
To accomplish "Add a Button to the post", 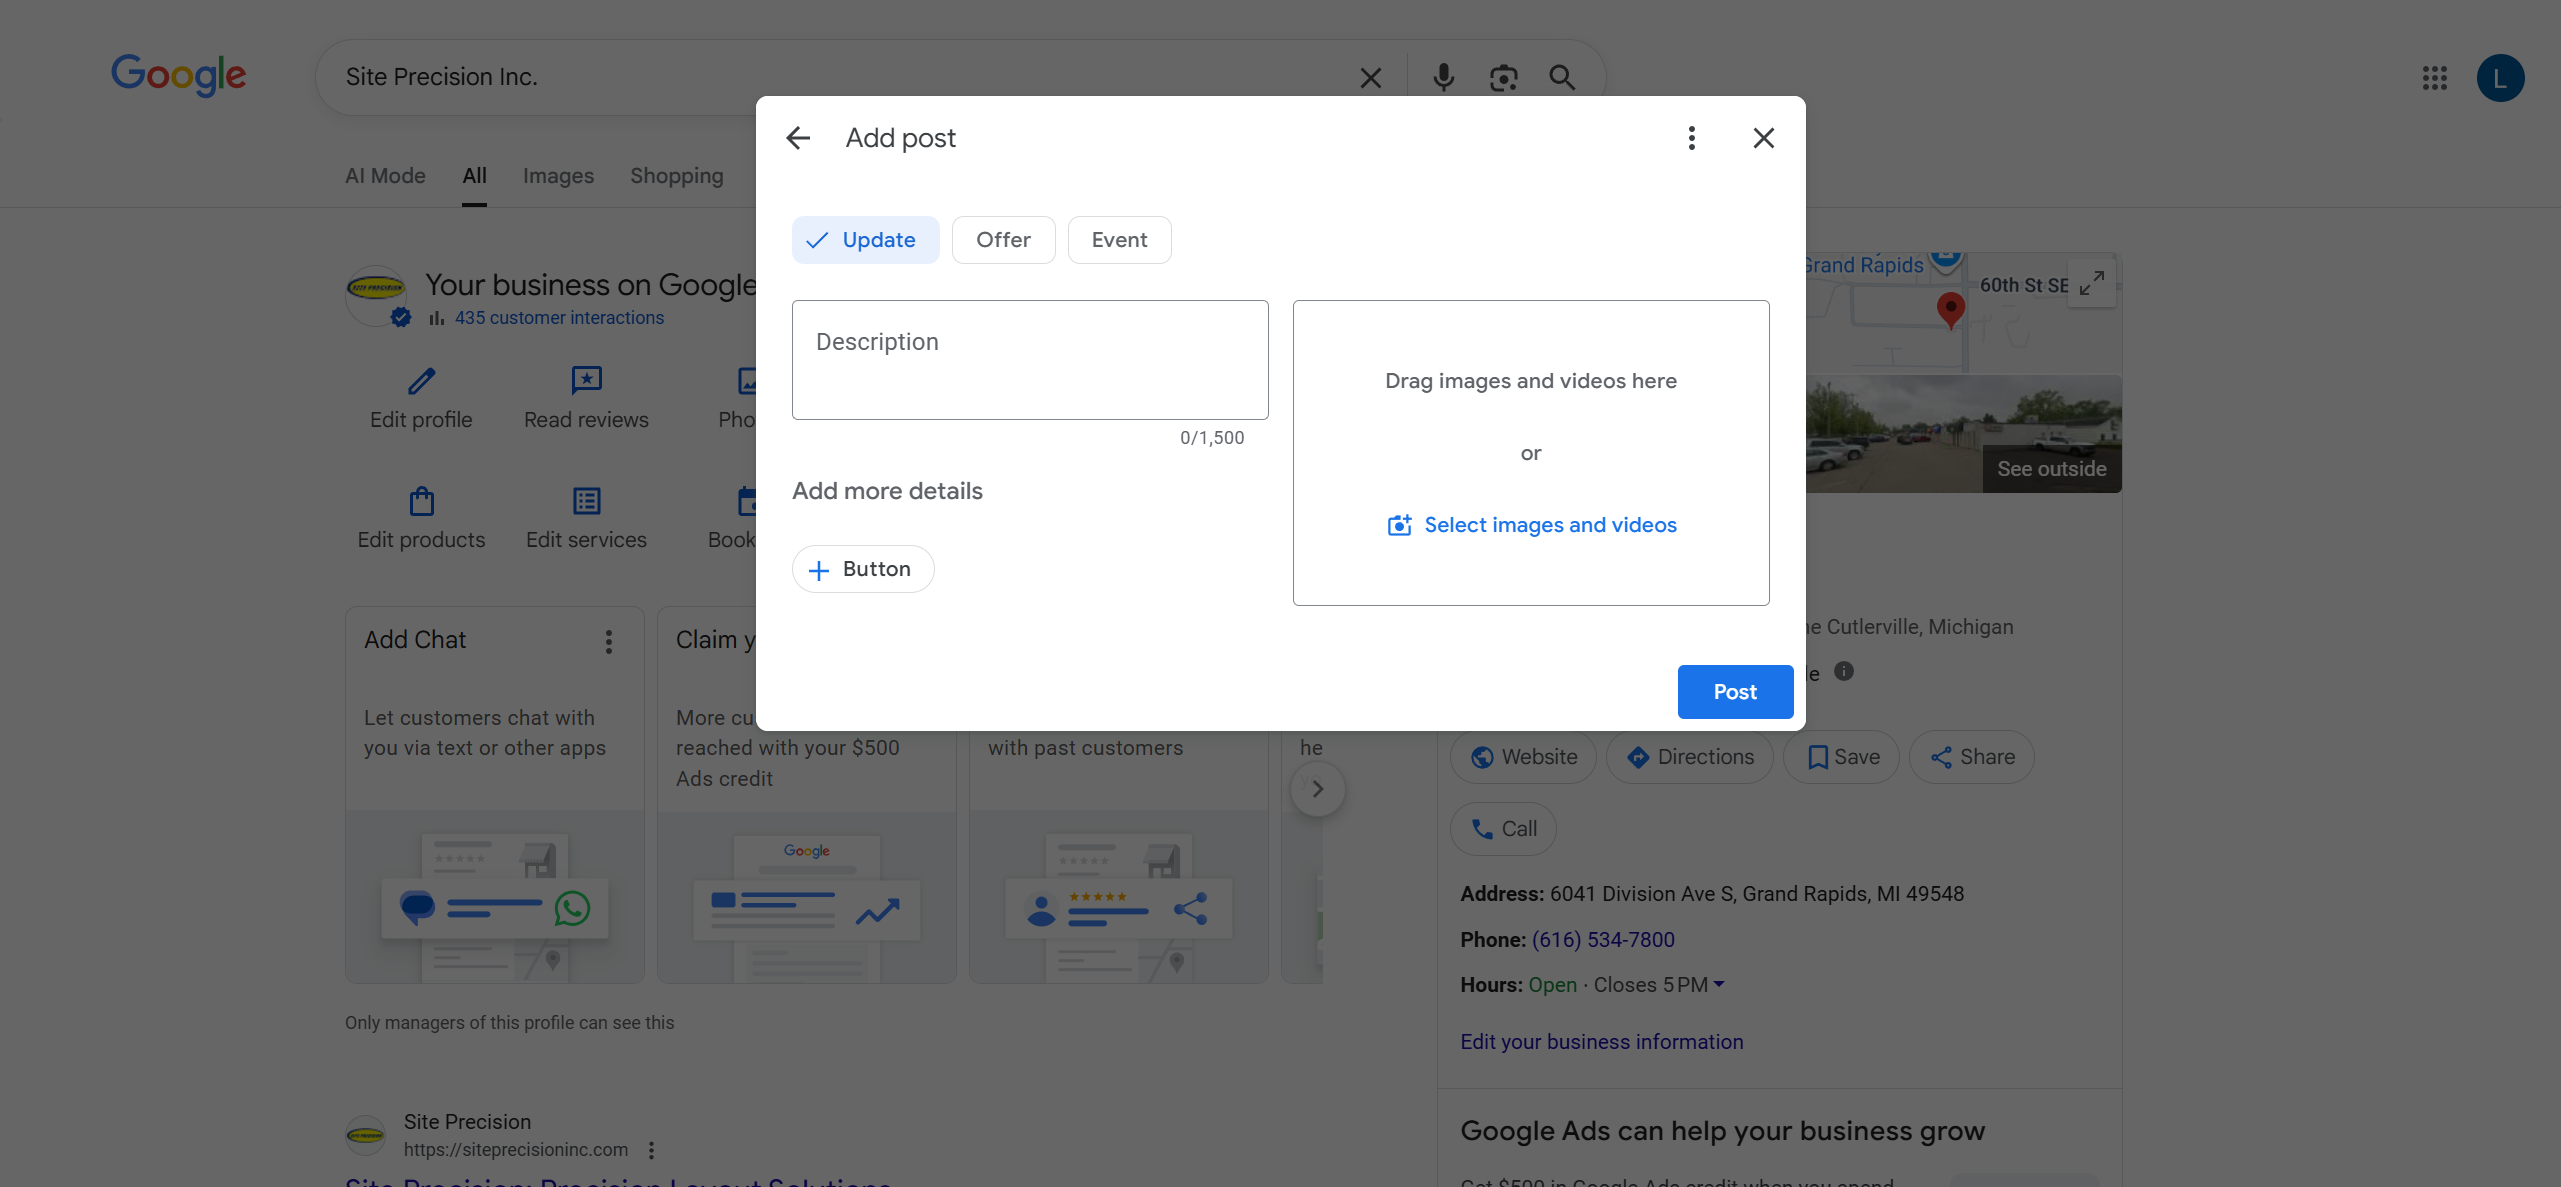I will coord(863,569).
